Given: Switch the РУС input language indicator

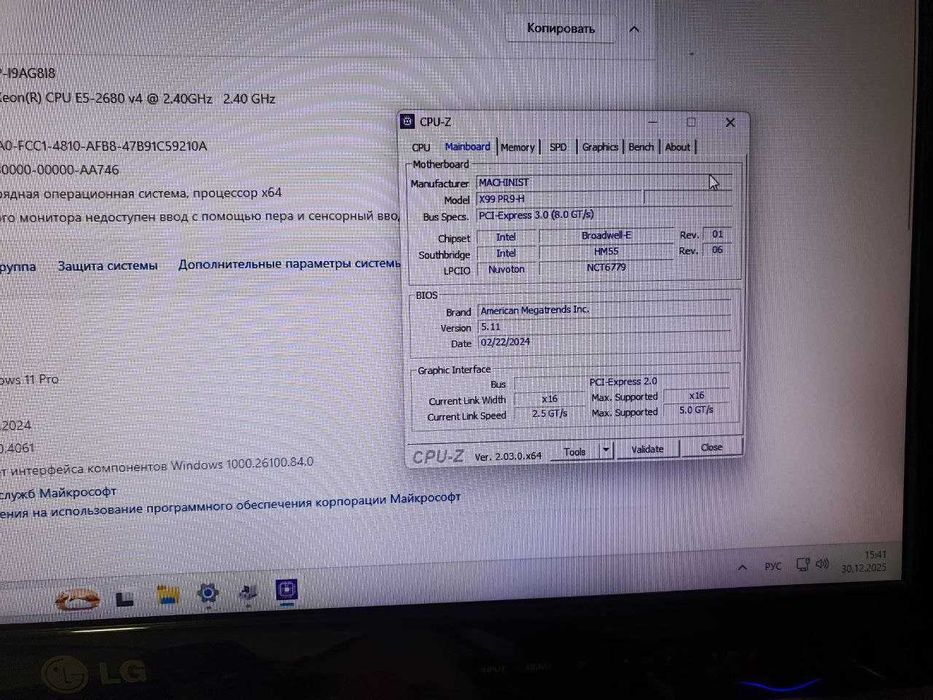Looking at the screenshot, I should pyautogui.click(x=773, y=566).
